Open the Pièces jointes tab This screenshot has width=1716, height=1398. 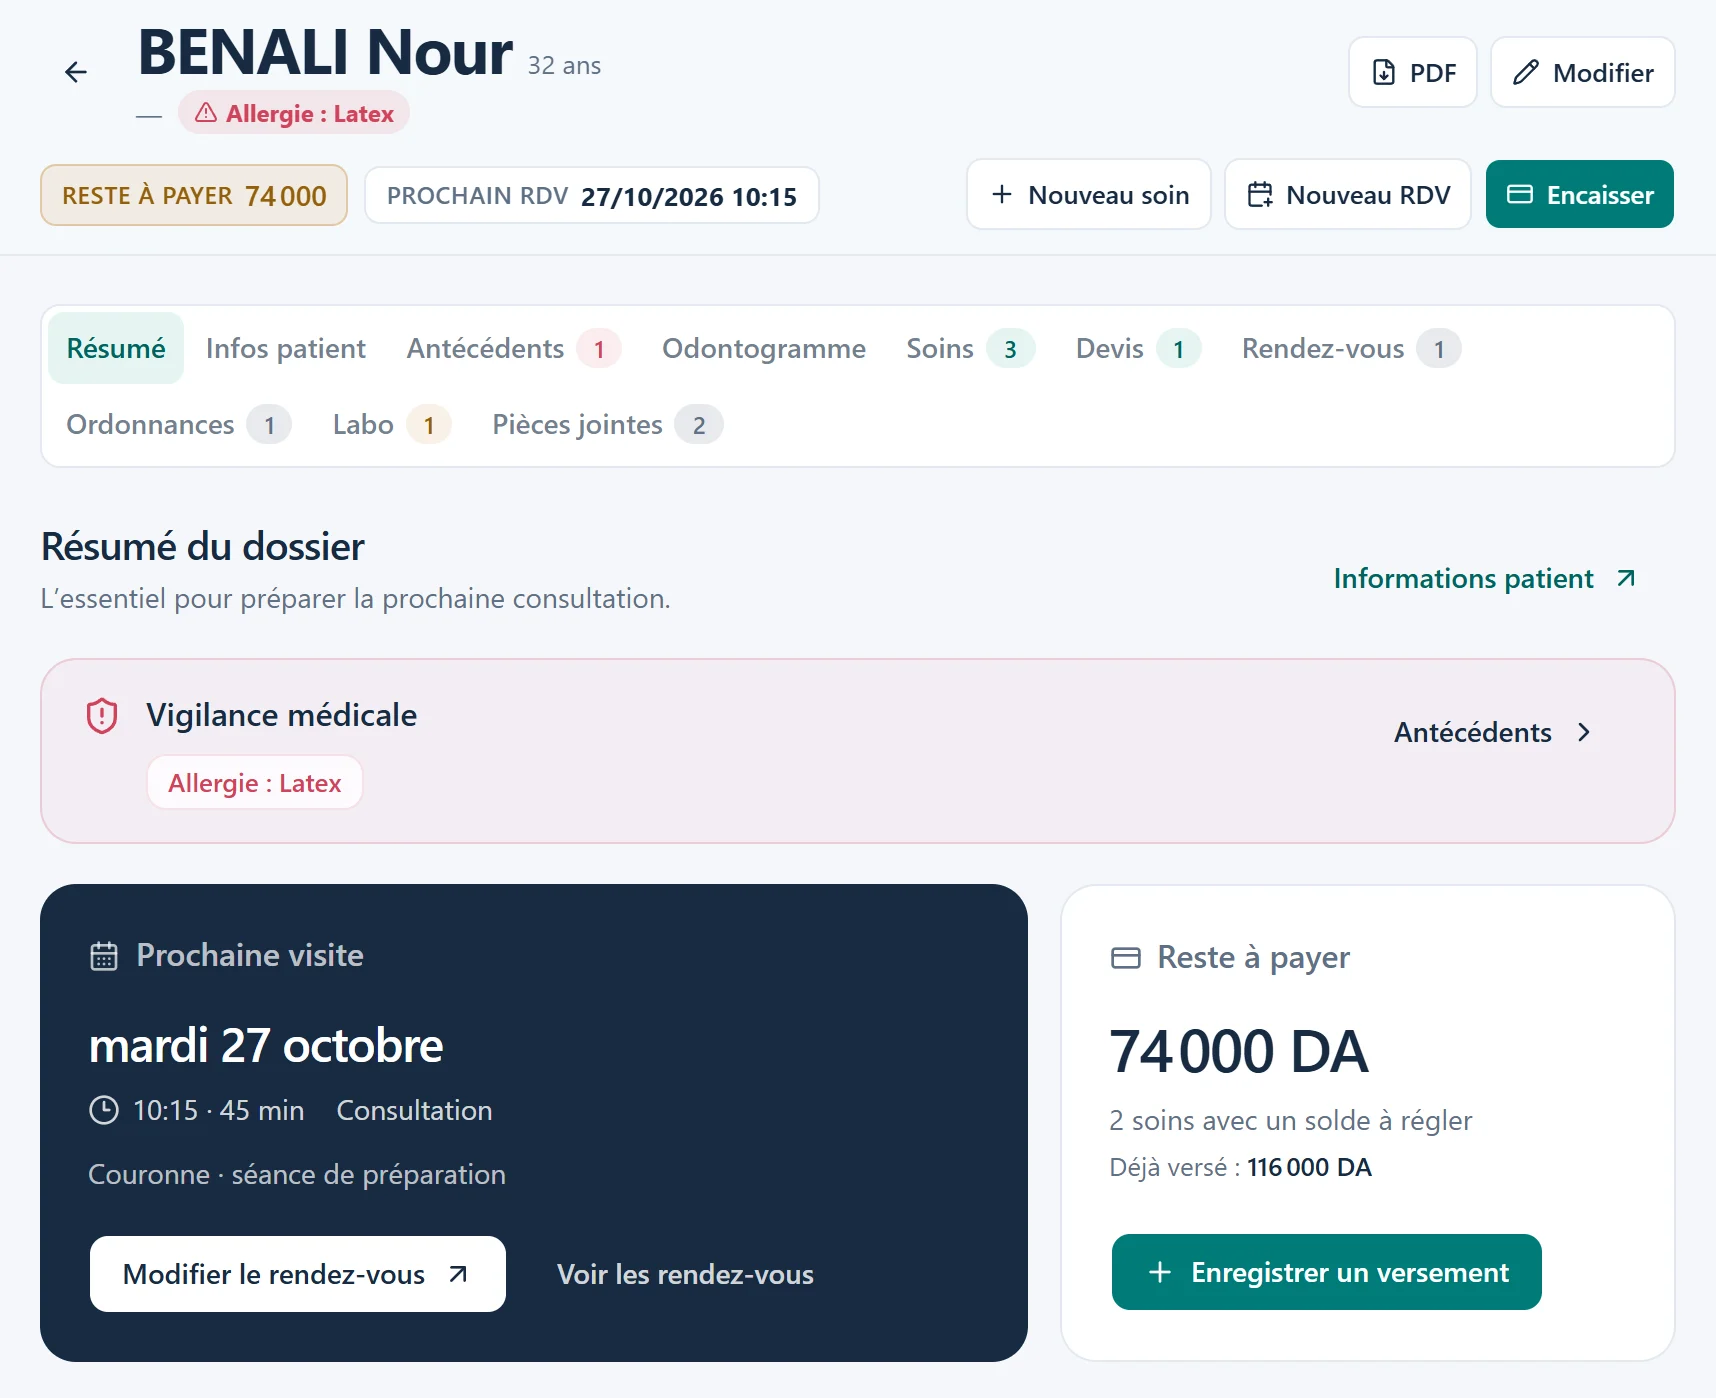point(607,424)
